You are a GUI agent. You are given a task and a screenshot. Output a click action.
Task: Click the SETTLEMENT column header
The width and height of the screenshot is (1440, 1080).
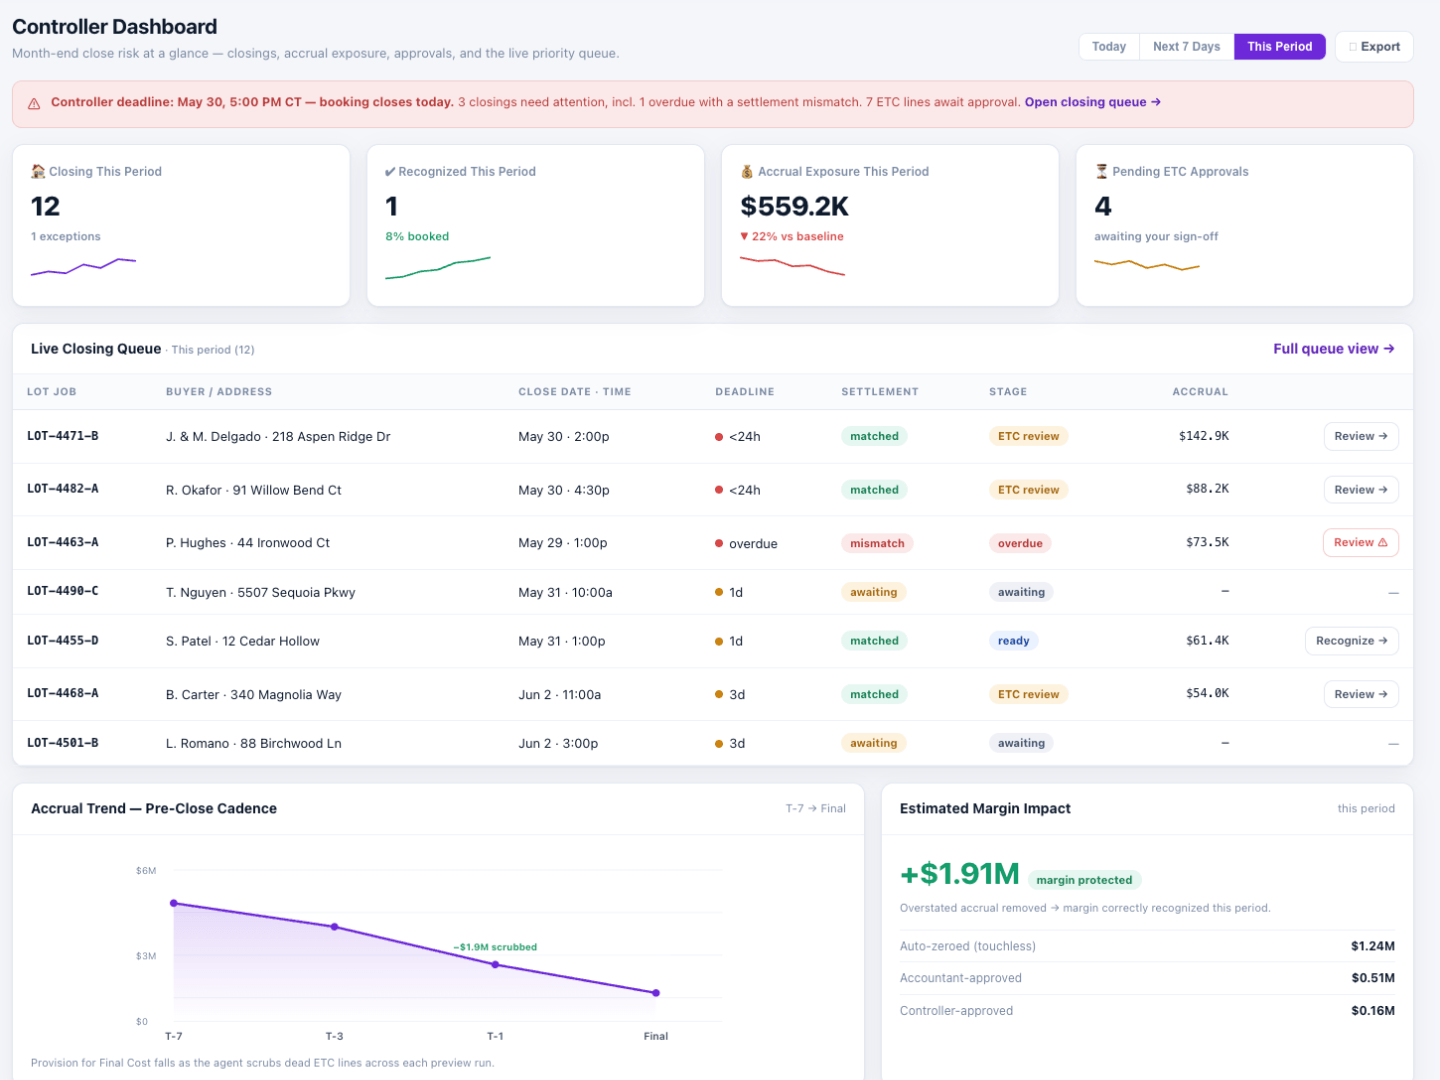pyautogui.click(x=880, y=392)
